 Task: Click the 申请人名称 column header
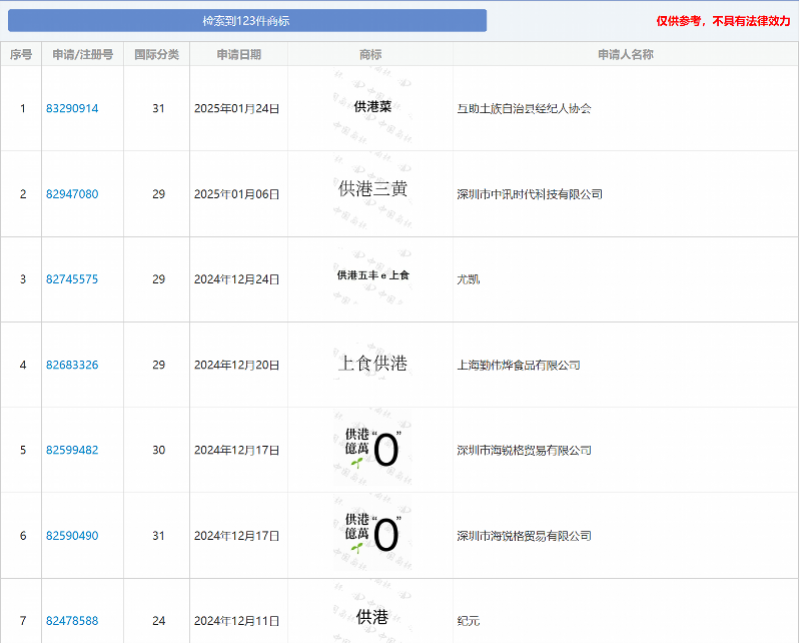tap(626, 54)
